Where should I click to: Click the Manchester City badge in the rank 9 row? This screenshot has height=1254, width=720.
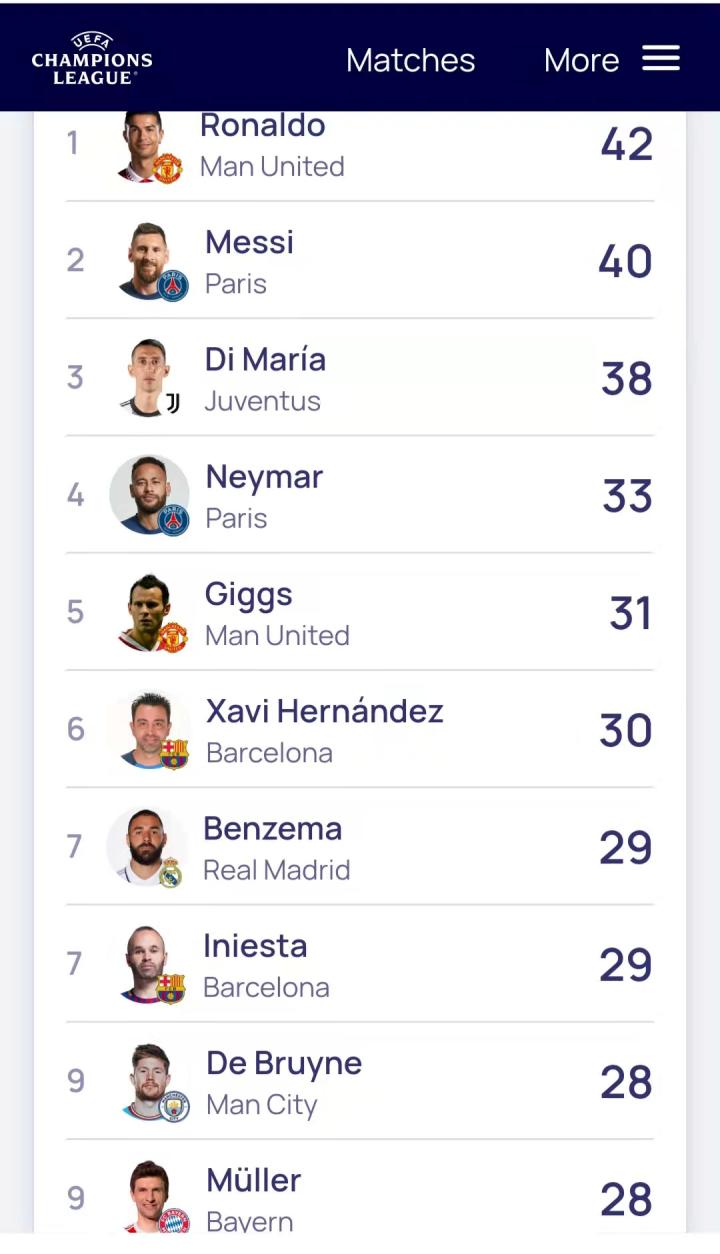174,1106
